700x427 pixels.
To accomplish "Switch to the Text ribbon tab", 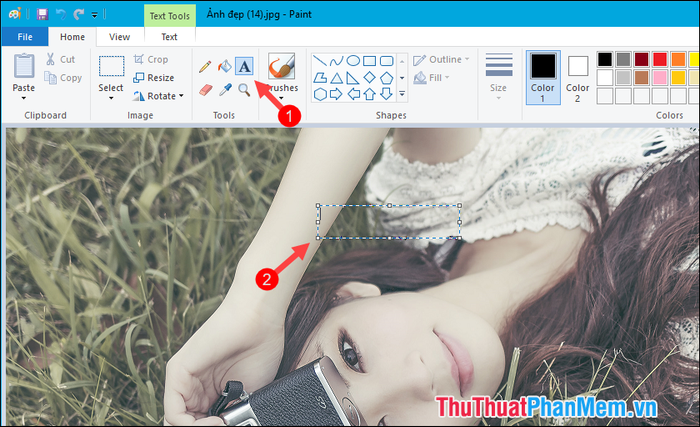I will pos(169,37).
